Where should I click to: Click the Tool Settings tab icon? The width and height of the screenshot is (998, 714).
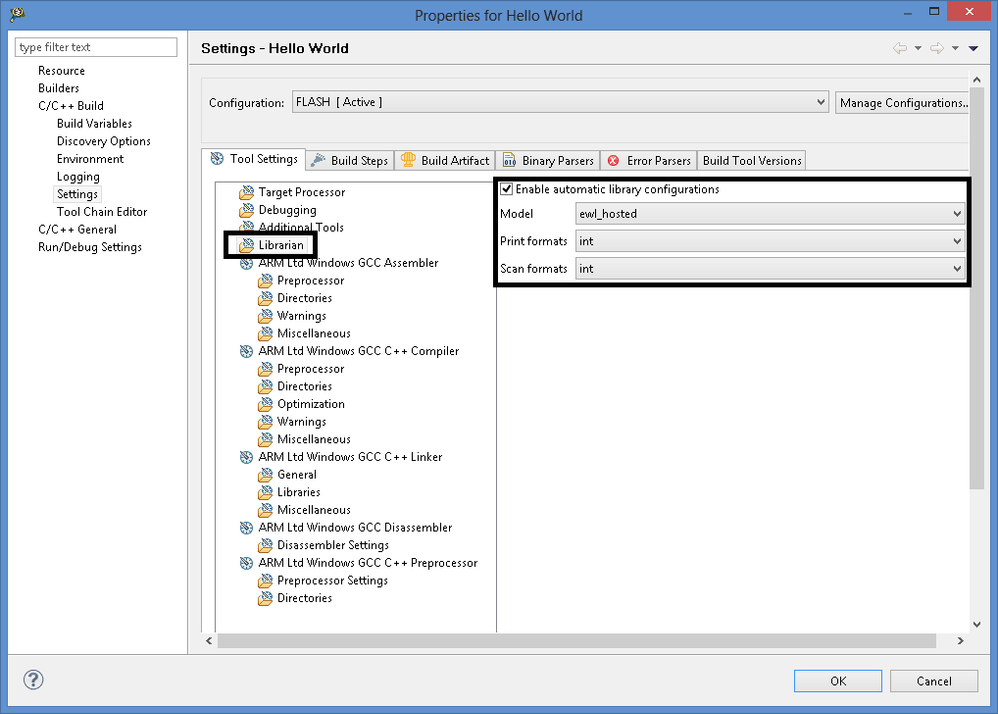pyautogui.click(x=217, y=158)
